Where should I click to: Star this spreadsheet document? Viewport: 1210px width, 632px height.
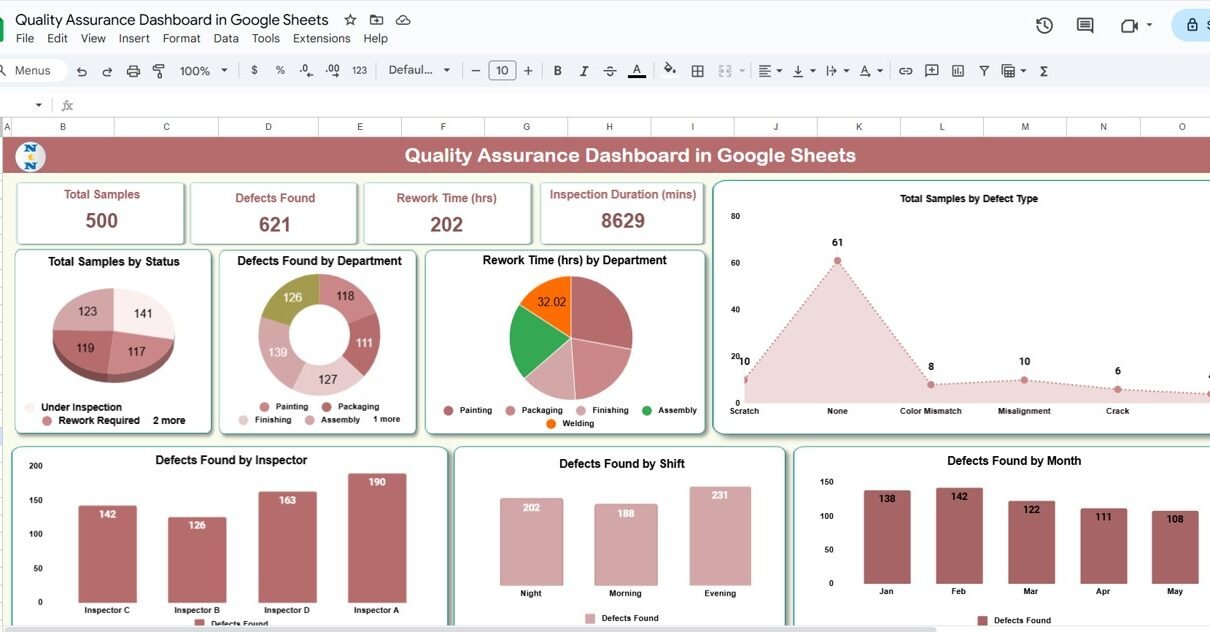(x=350, y=20)
